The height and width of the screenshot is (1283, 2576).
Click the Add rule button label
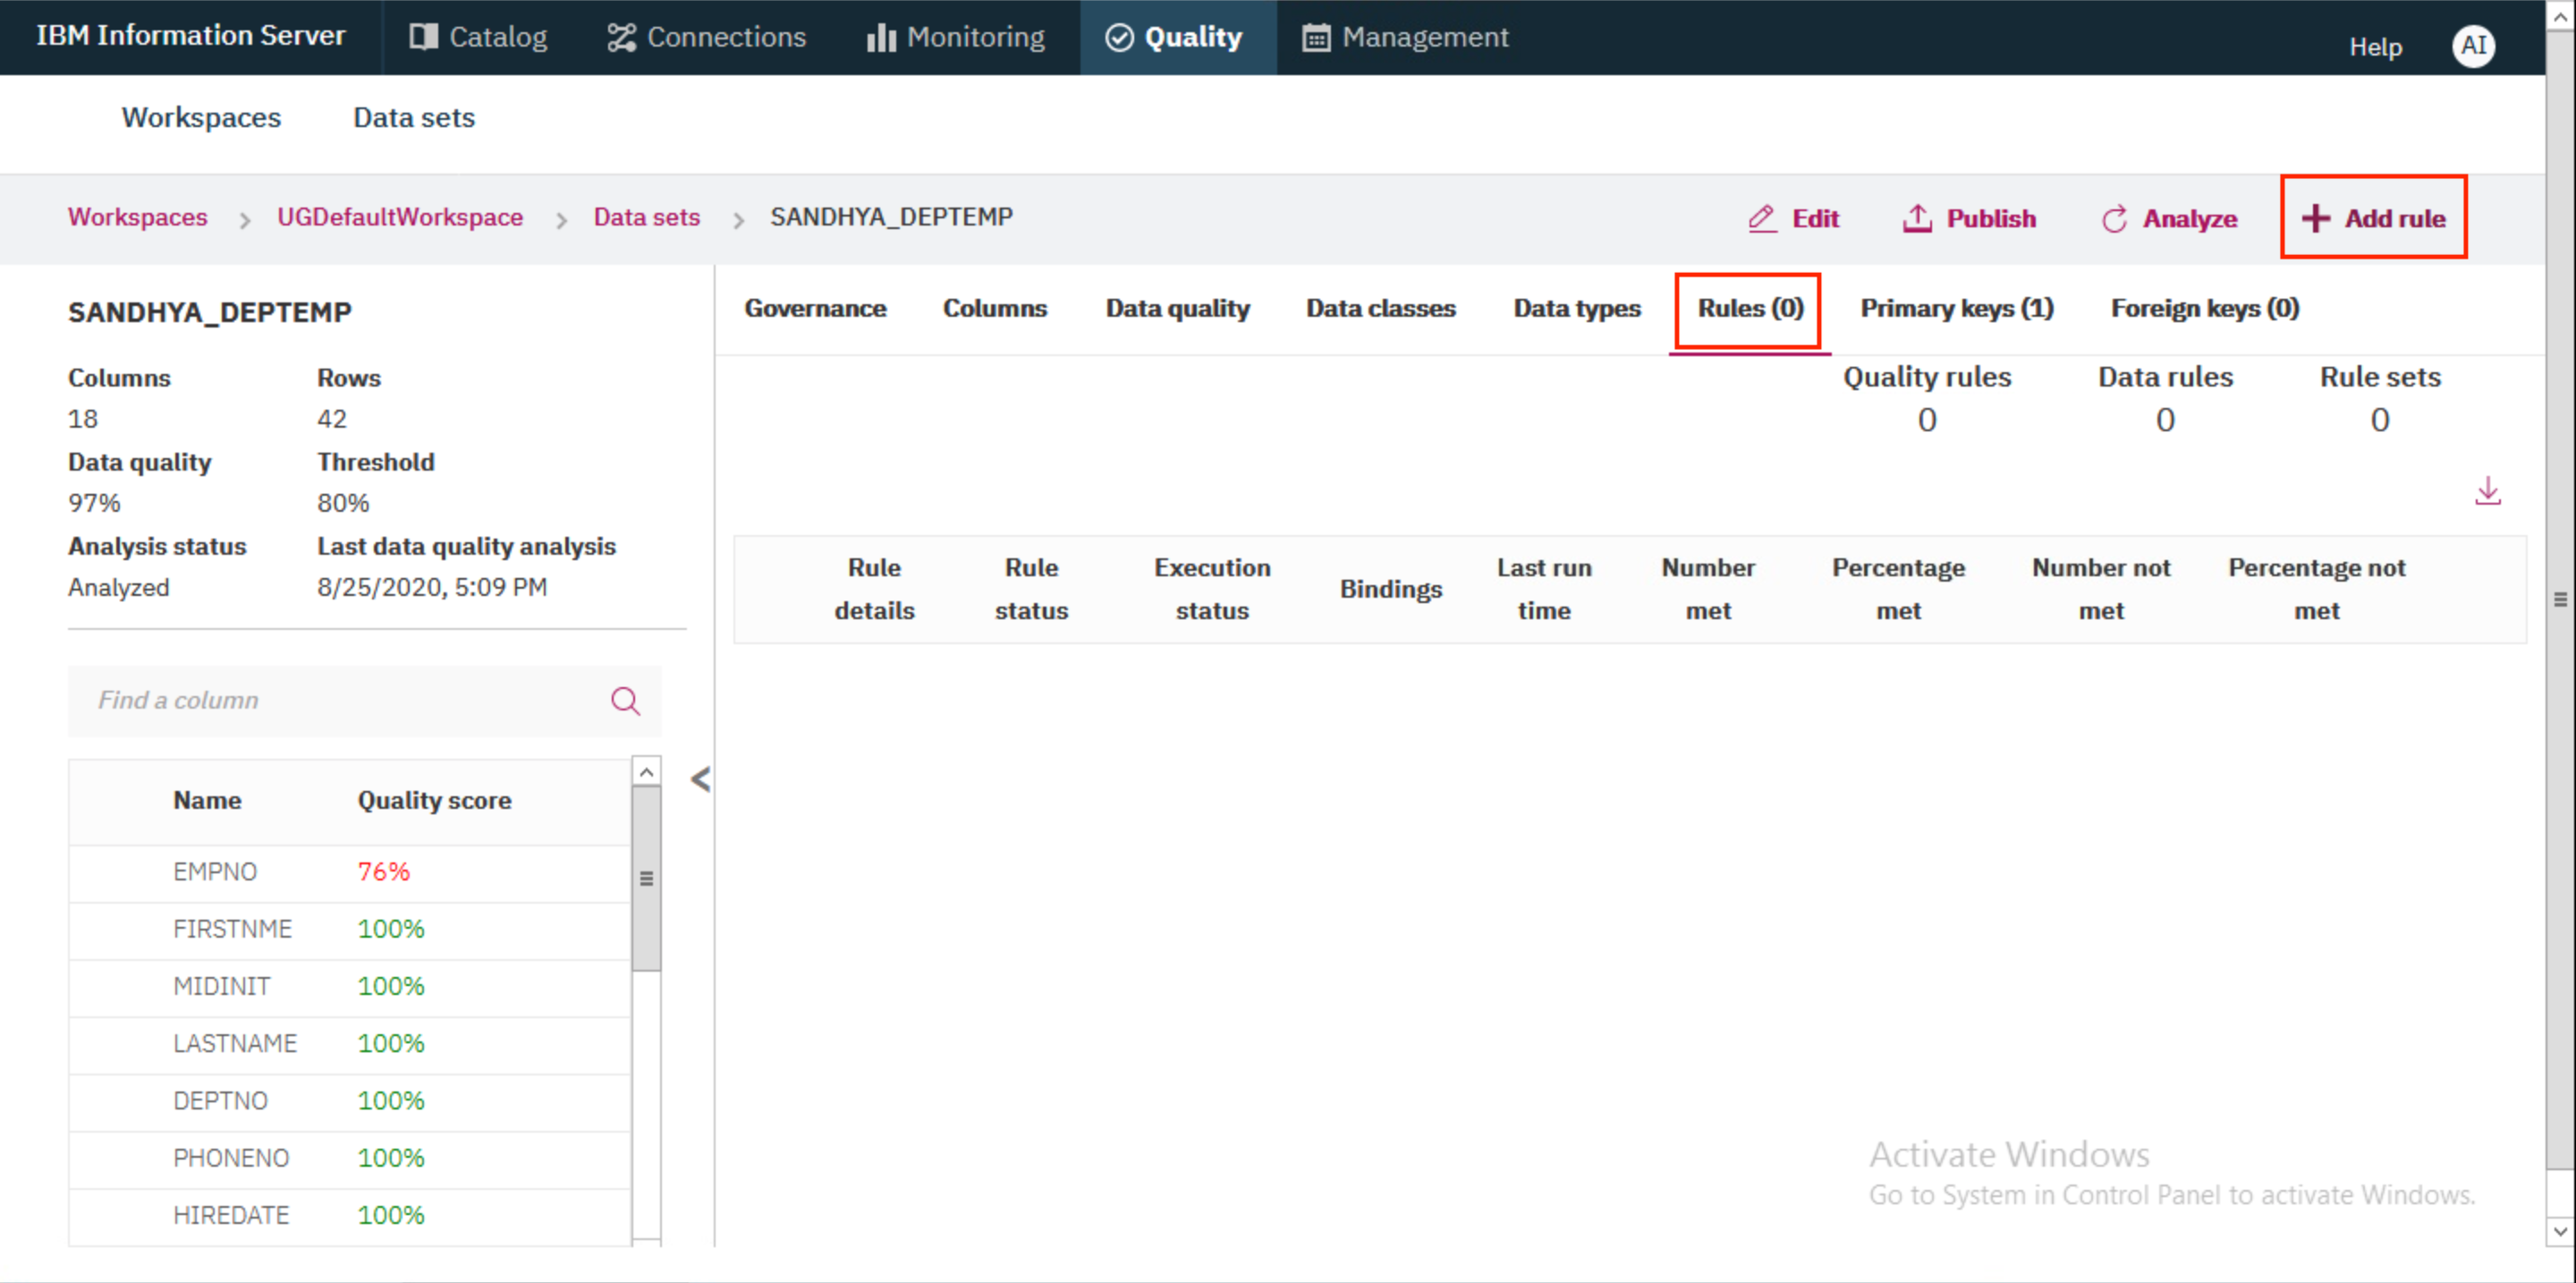pyautogui.click(x=2395, y=218)
